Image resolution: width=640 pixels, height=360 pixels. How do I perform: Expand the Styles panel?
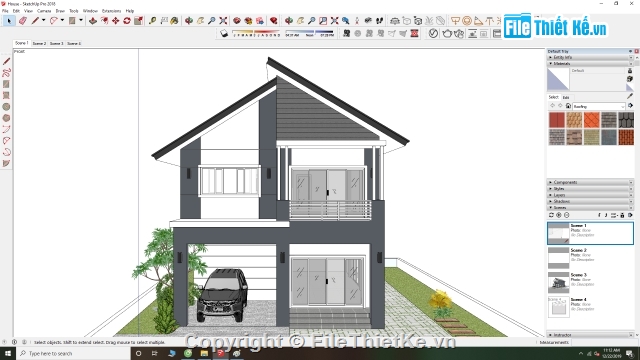[589, 189]
